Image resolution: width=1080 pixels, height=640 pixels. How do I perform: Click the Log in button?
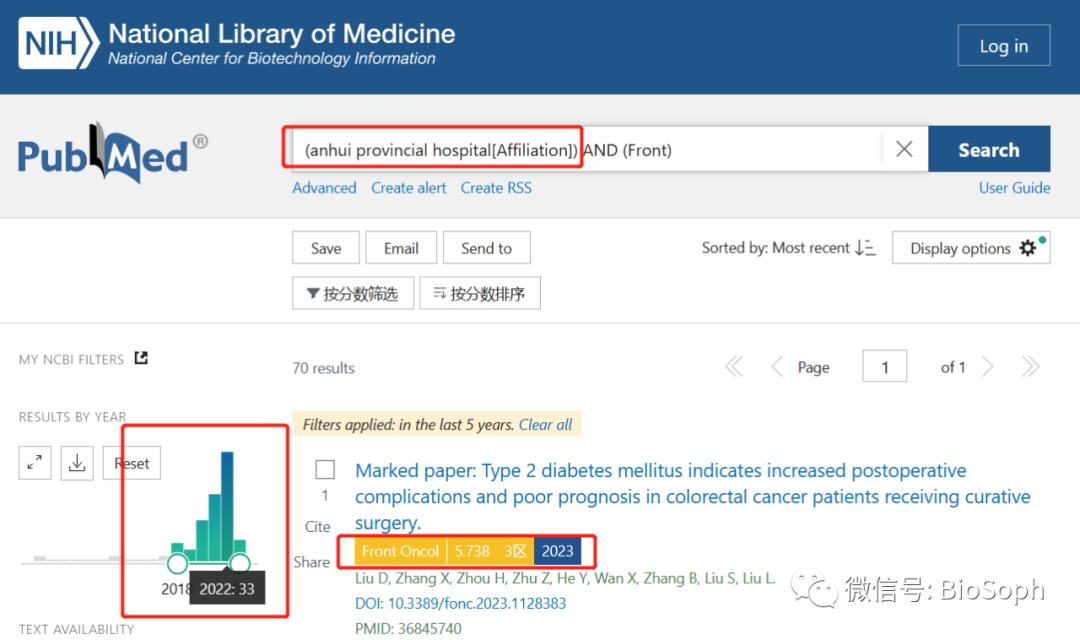pos(1003,46)
